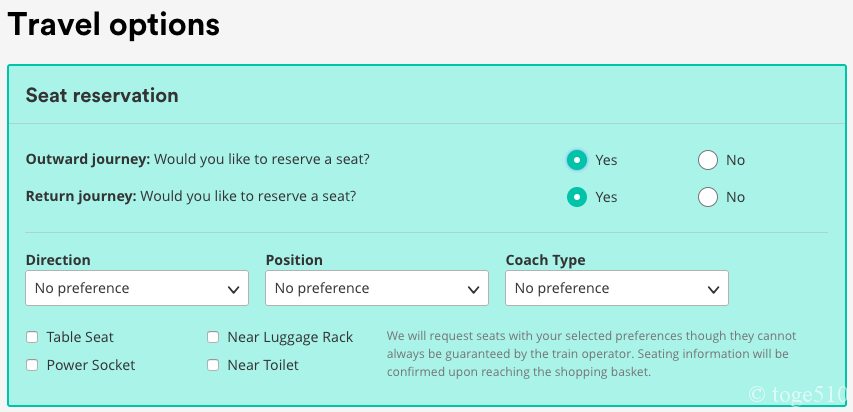Click the Return journey question text
This screenshot has width=853, height=412.
(190, 196)
